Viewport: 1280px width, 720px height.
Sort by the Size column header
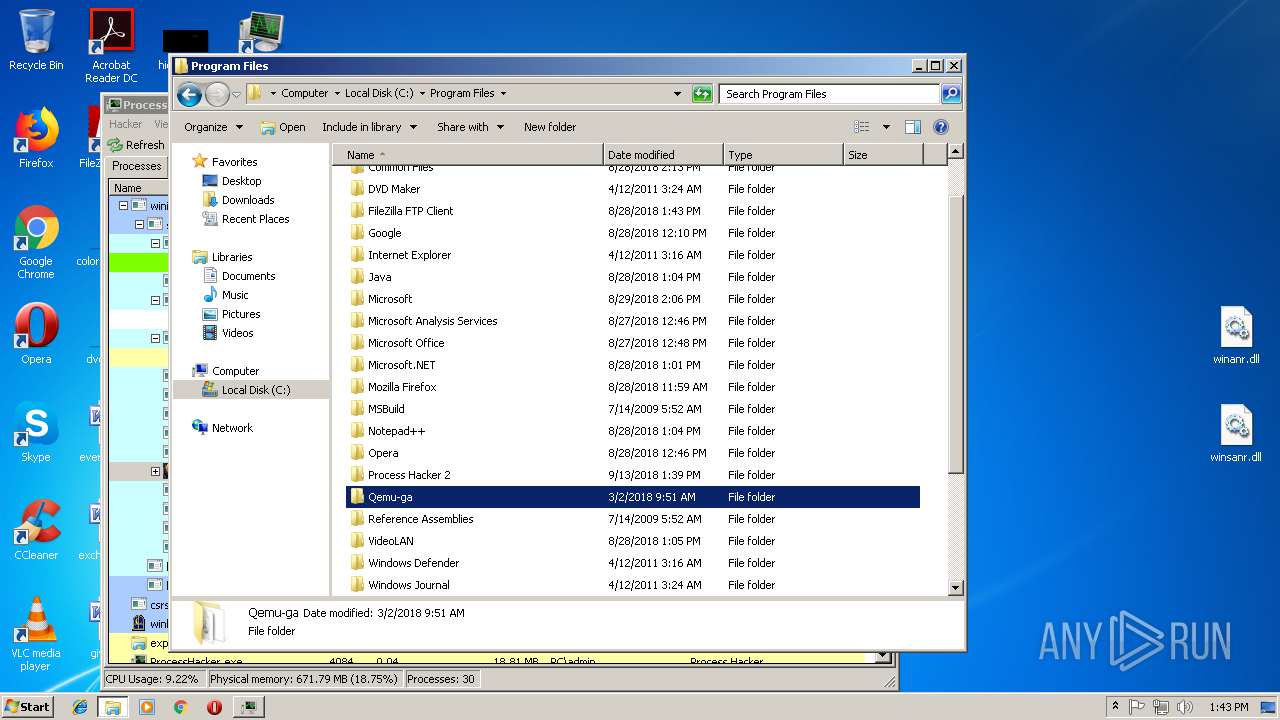883,155
